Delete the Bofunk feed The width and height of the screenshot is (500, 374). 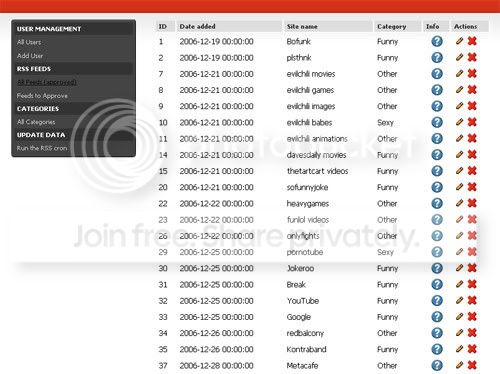tap(472, 41)
